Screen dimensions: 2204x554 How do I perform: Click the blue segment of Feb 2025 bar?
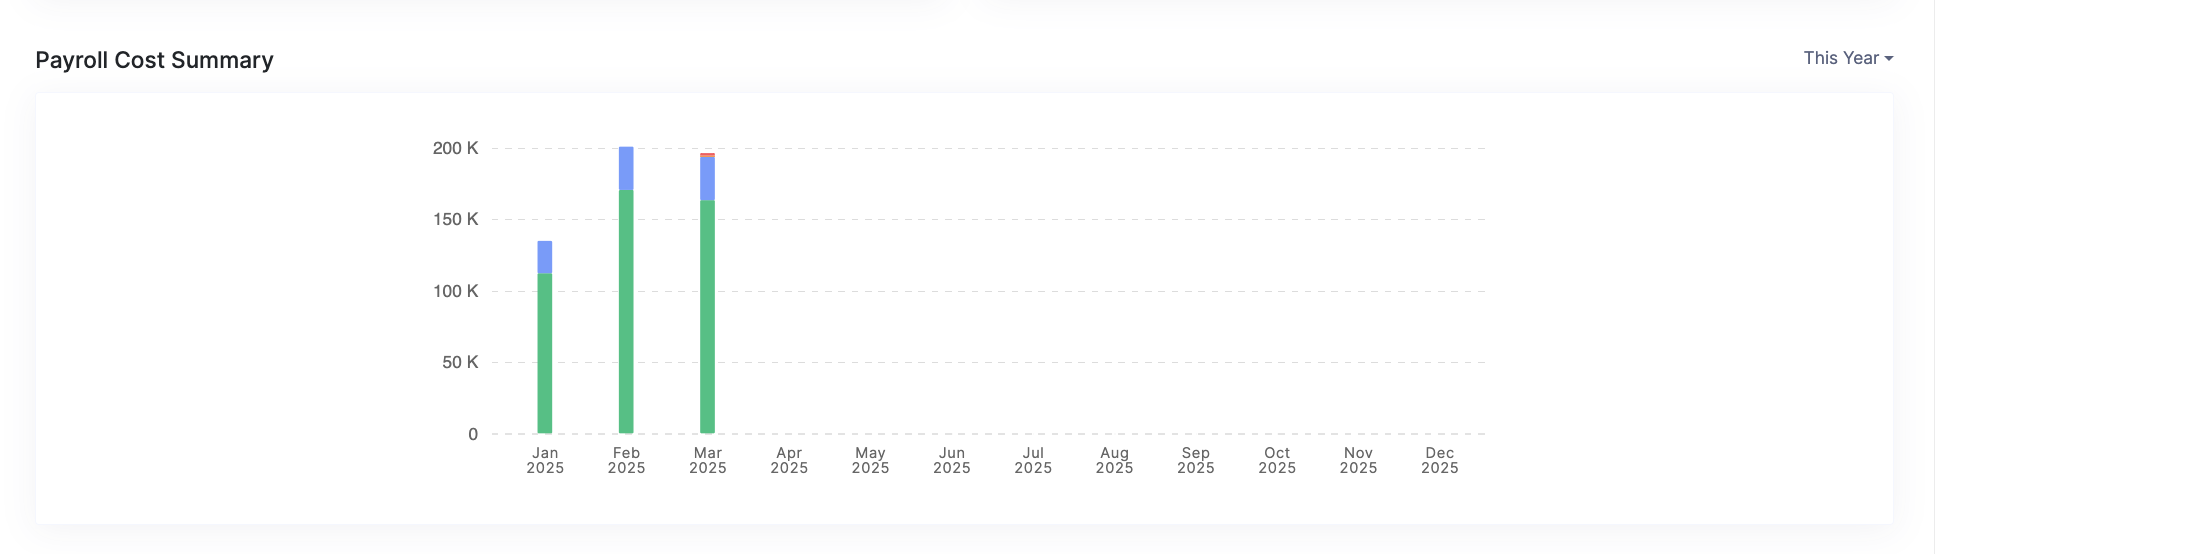[626, 168]
